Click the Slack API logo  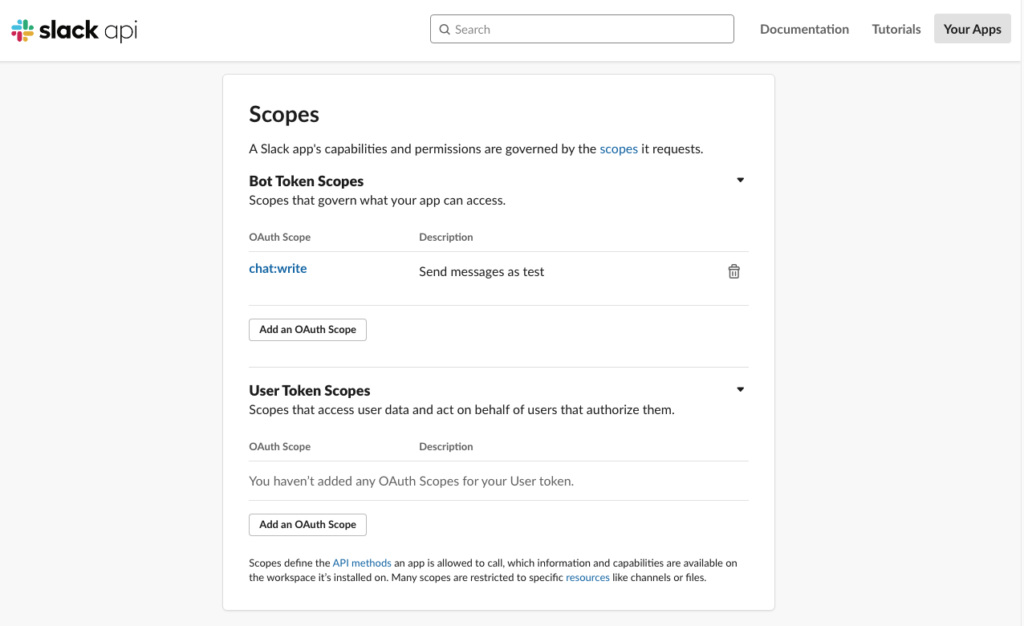pos(75,30)
